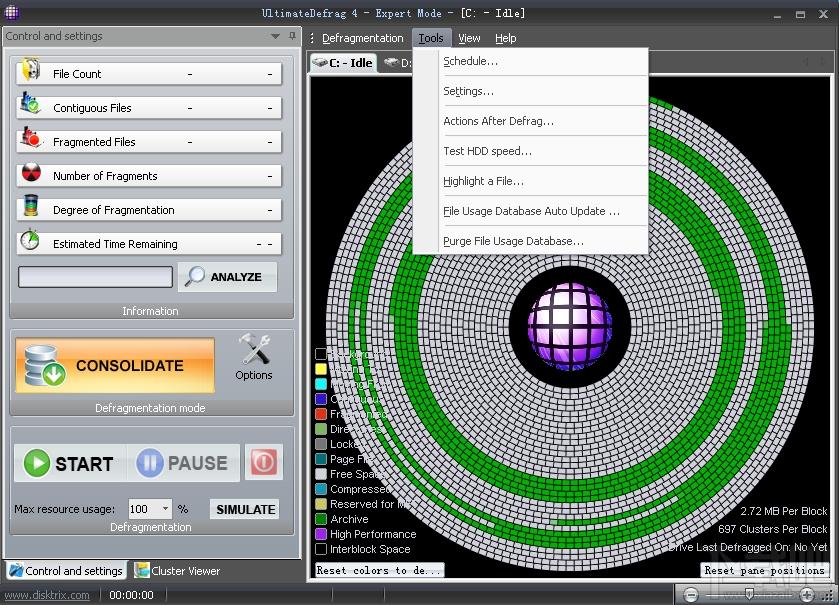Click the SIMULATE button
This screenshot has height=605, width=839.
coord(245,509)
